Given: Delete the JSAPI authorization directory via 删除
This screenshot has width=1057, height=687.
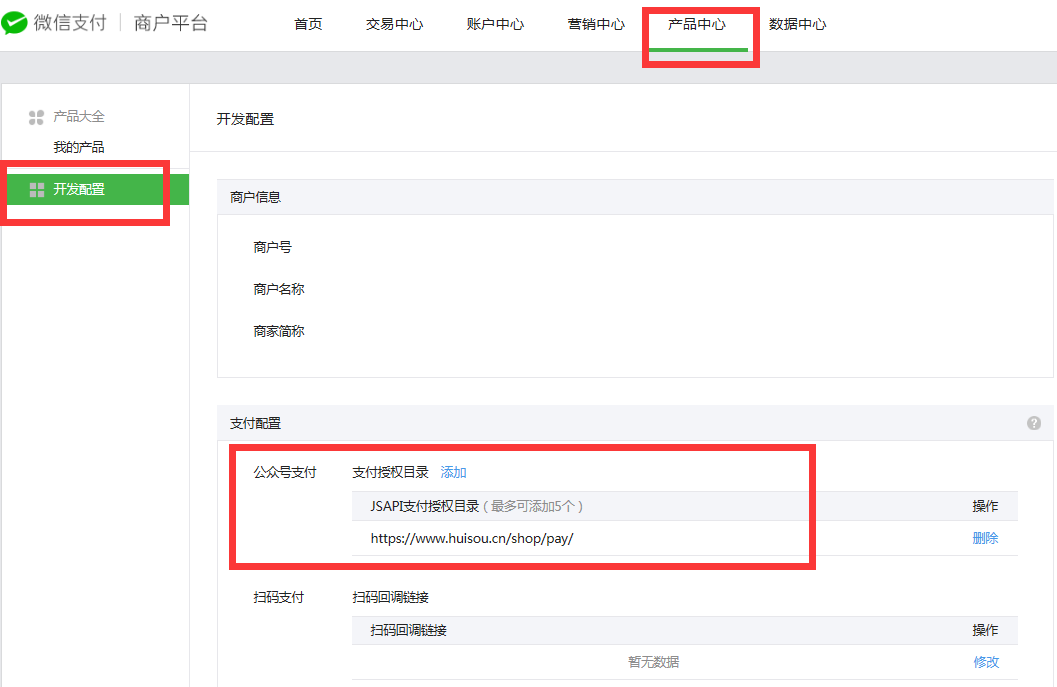Looking at the screenshot, I should coord(985,537).
